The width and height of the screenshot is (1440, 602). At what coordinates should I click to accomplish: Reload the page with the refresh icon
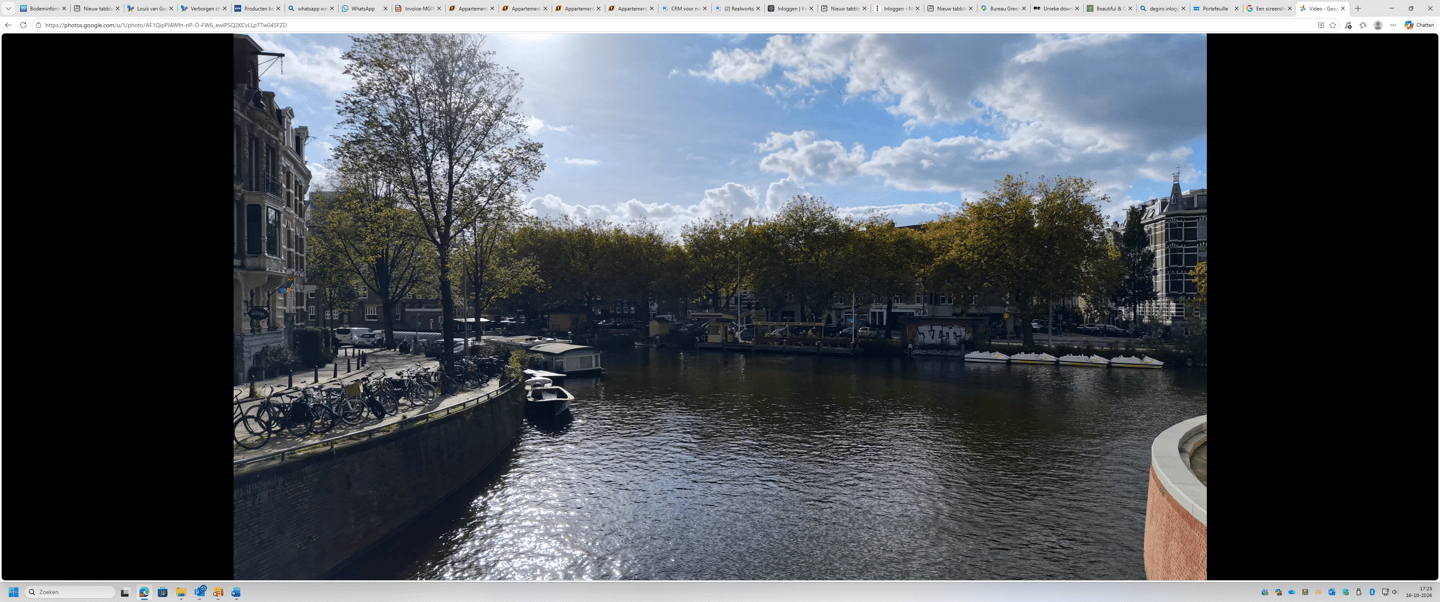tap(23, 25)
